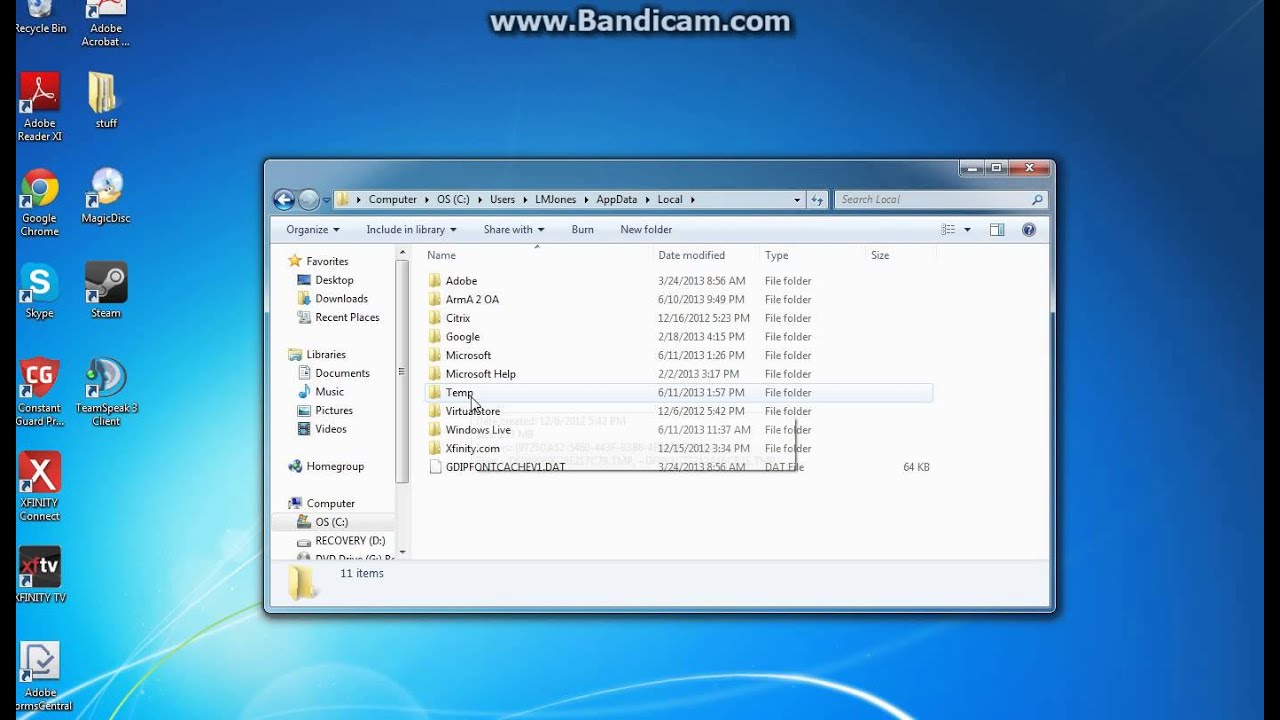Sort by the Size column header
The image size is (1280, 720).
click(900, 255)
